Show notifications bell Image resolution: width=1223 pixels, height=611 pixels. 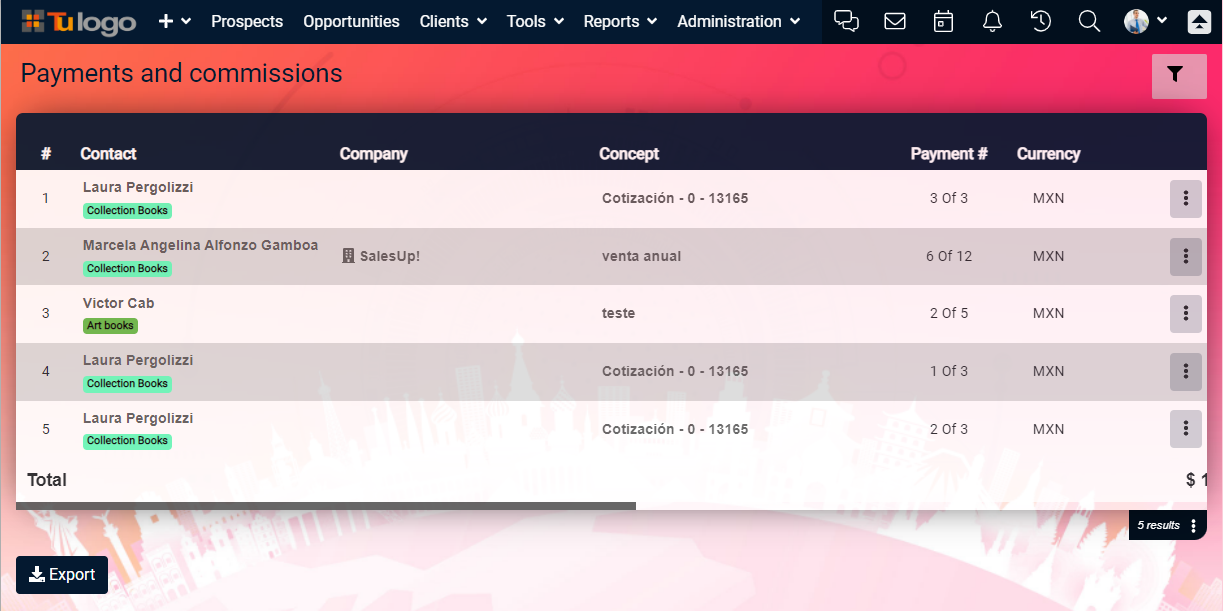point(992,21)
